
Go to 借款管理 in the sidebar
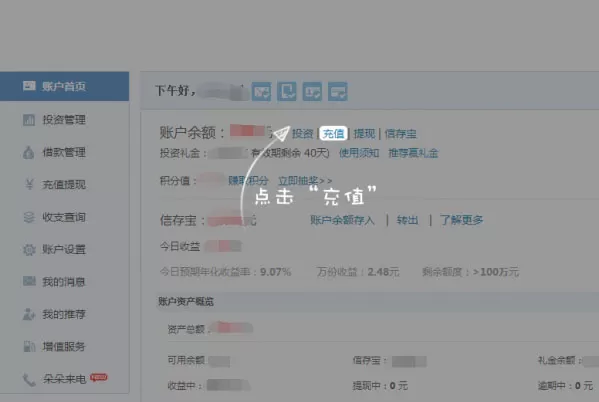(64, 152)
